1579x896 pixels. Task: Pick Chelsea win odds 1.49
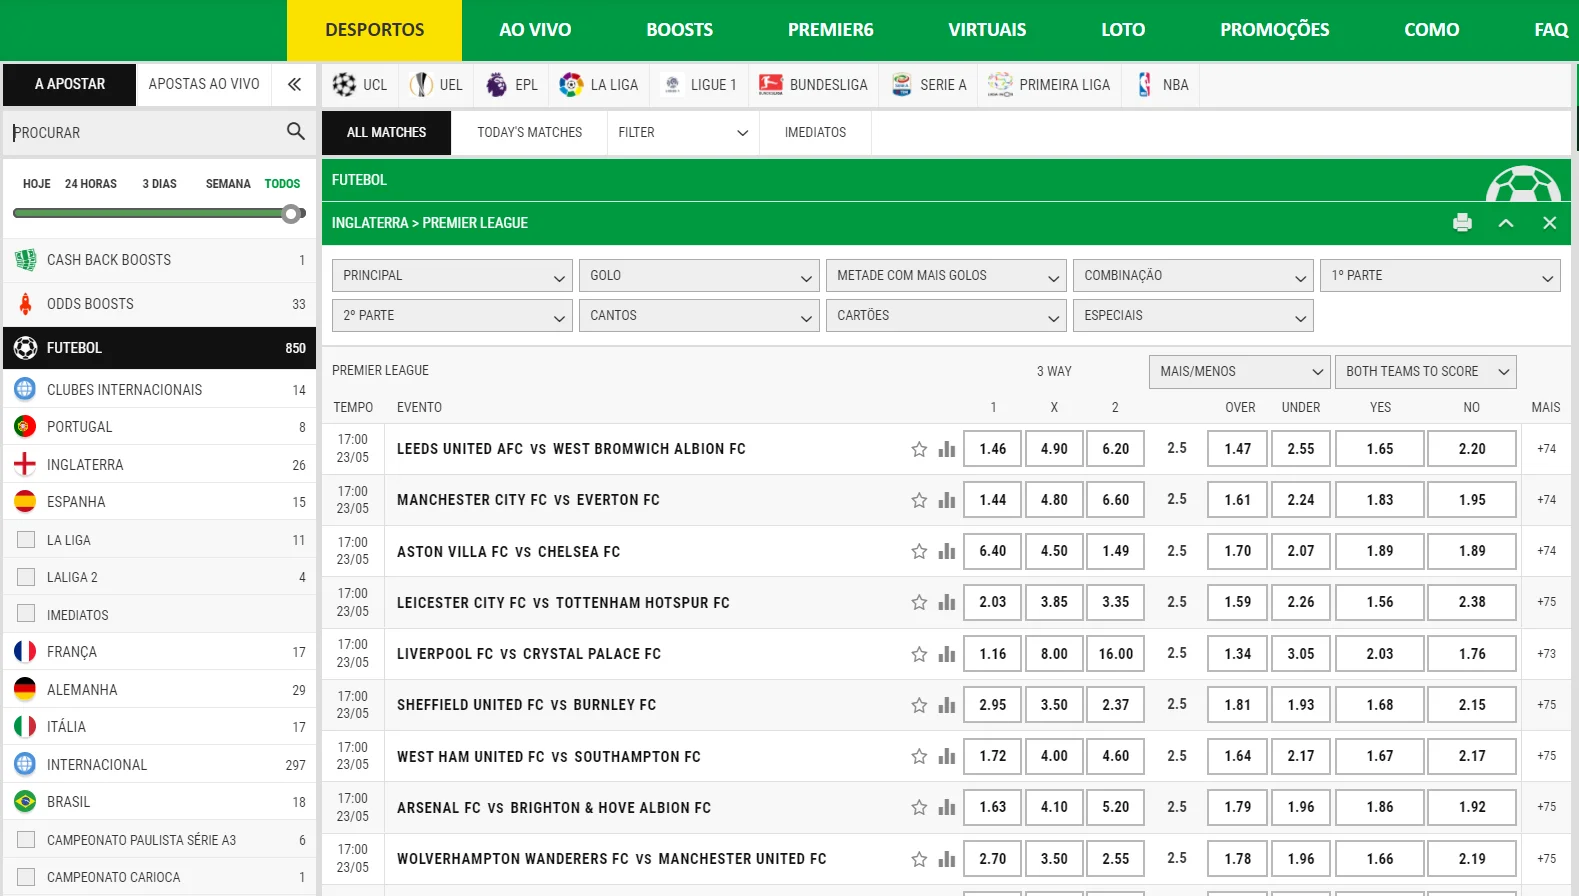pyautogui.click(x=1116, y=551)
